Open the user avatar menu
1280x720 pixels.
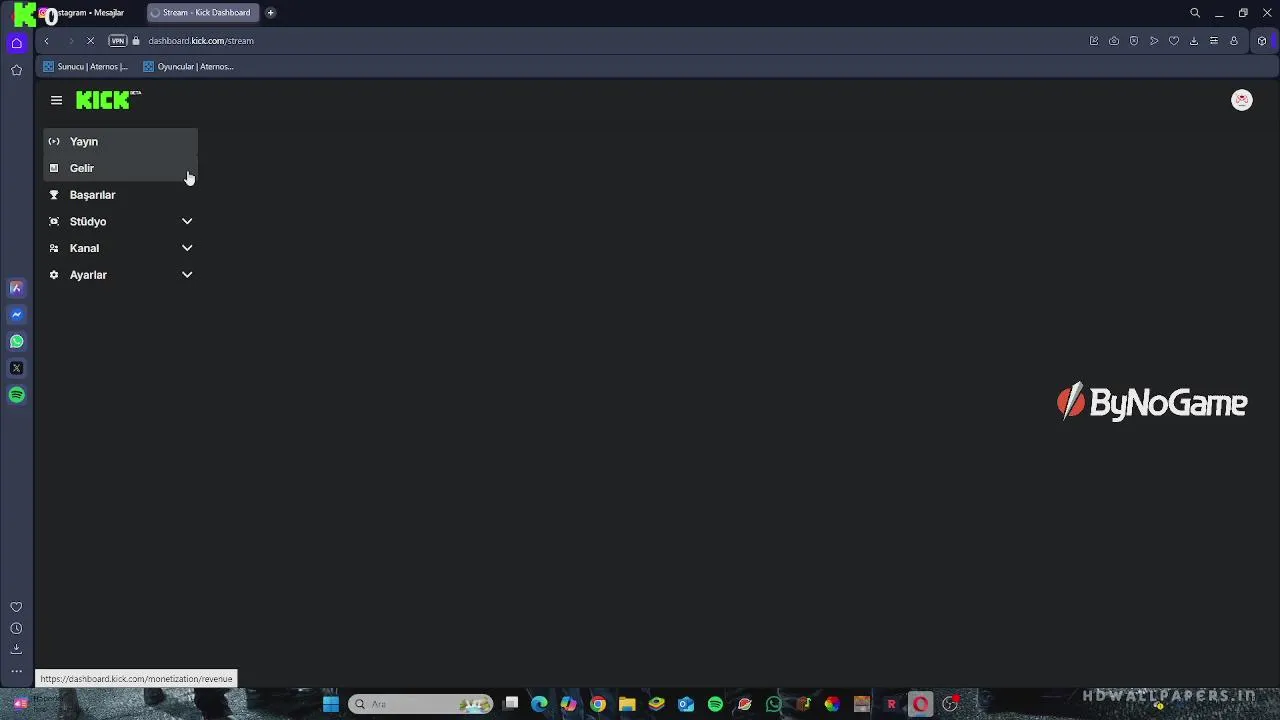[1241, 99]
